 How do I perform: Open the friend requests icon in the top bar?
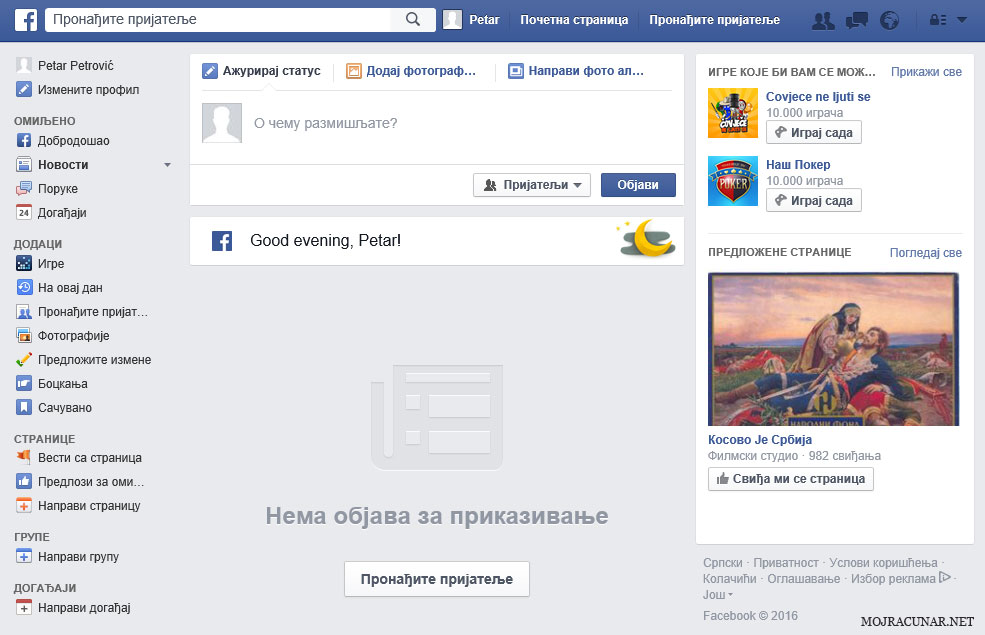[823, 21]
